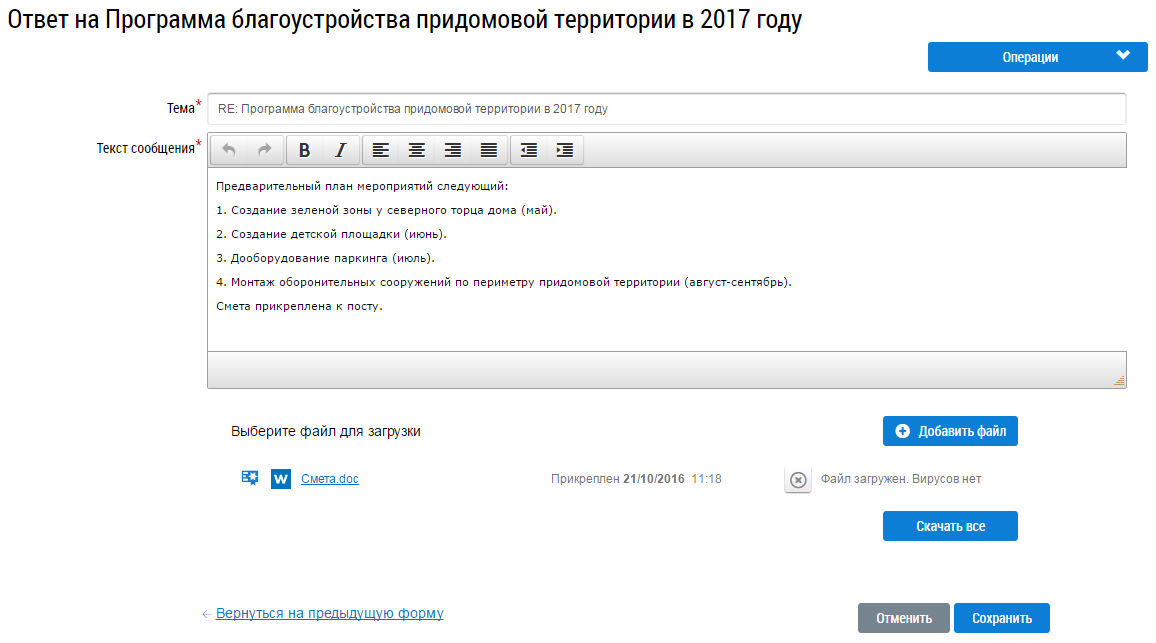Justify the message text
Screen dimensions: 1156x643
point(489,150)
